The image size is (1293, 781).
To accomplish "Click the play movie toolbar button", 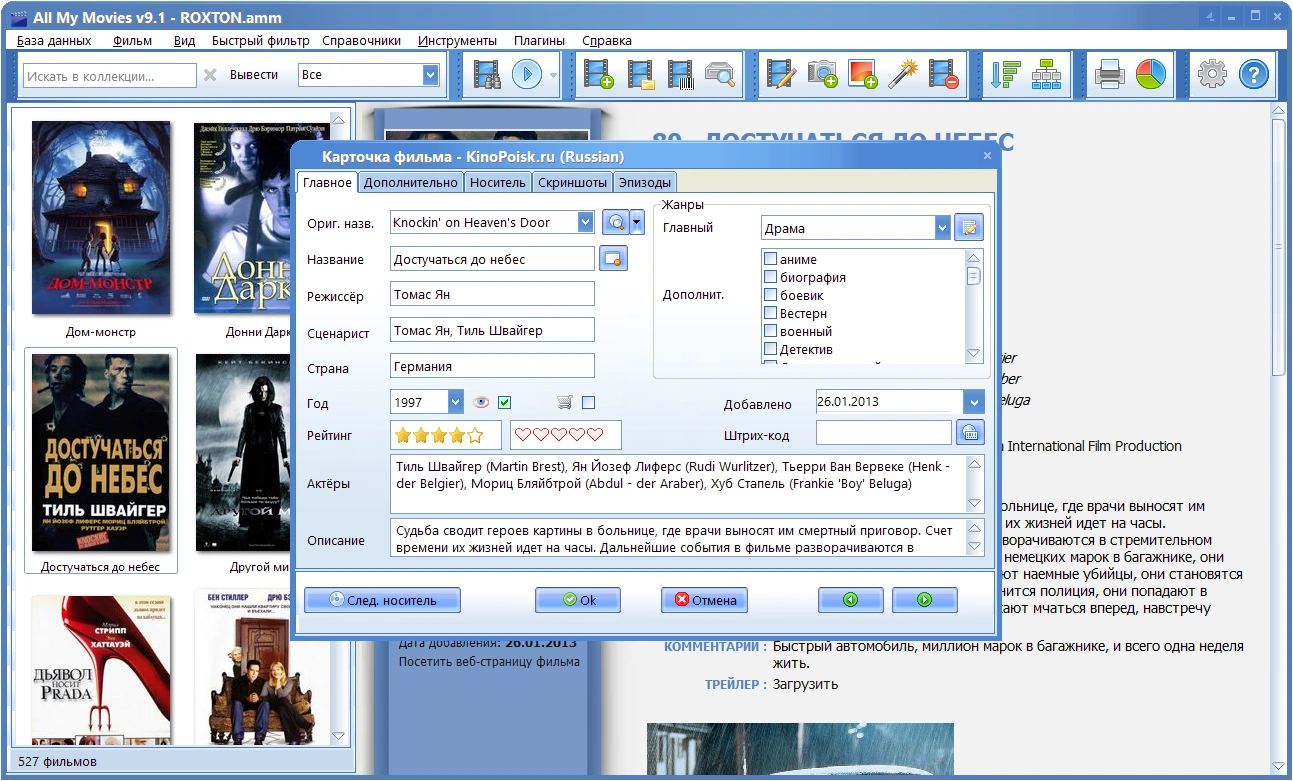I will tap(526, 74).
